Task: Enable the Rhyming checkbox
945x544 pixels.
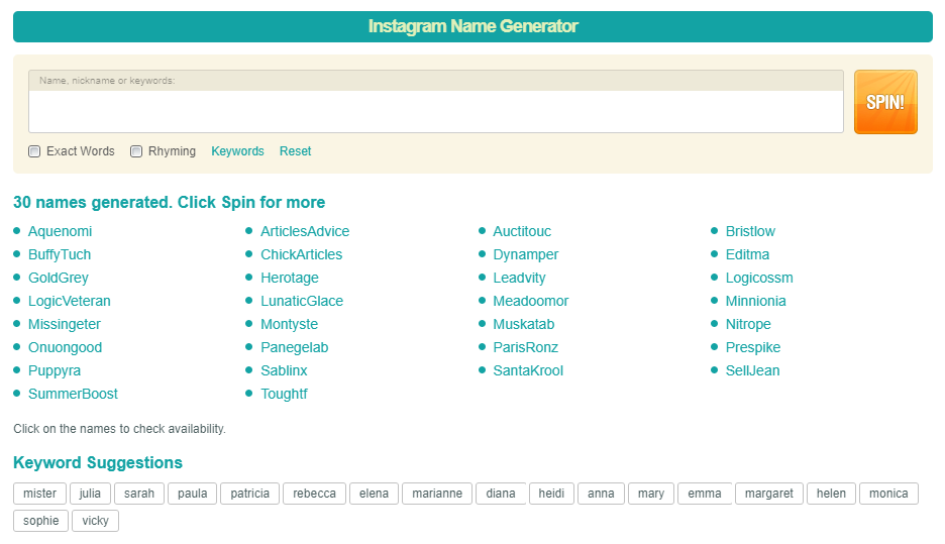Action: point(136,151)
